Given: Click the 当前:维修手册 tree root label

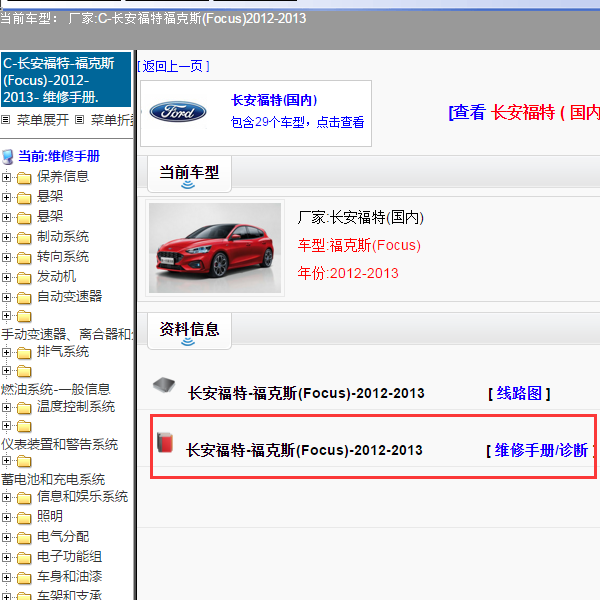Looking at the screenshot, I should coord(59,157).
